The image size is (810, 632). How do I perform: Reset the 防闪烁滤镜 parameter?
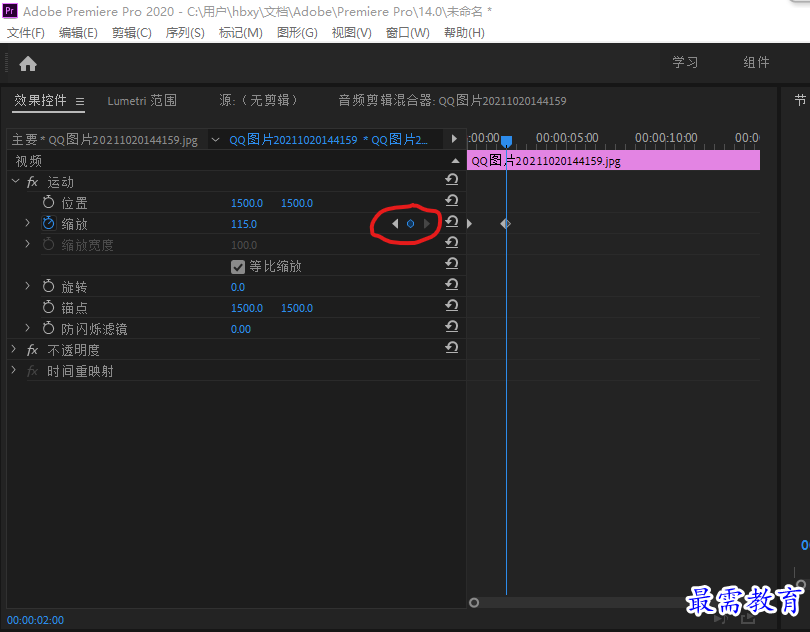click(x=451, y=326)
